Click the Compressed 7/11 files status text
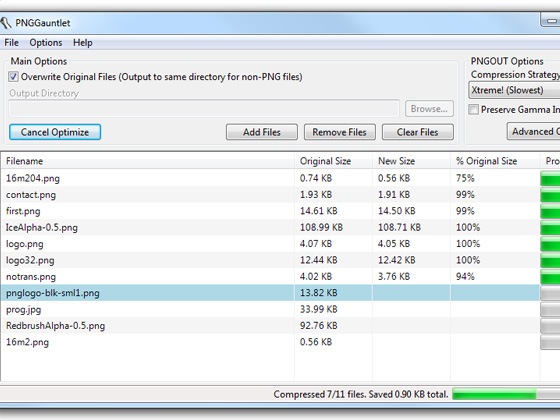Image resolution: width=560 pixels, height=420 pixels. click(x=361, y=394)
